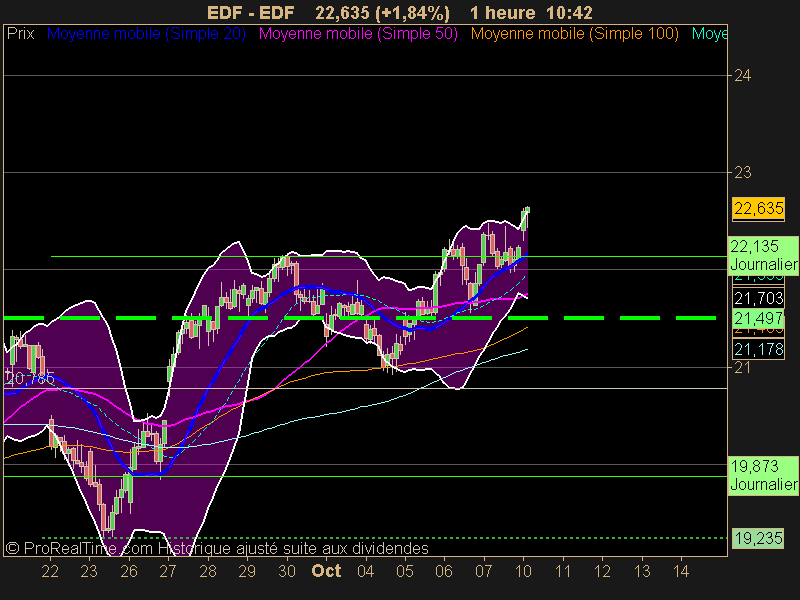Click the ProRealTime.com copyright text

pyautogui.click(x=217, y=548)
